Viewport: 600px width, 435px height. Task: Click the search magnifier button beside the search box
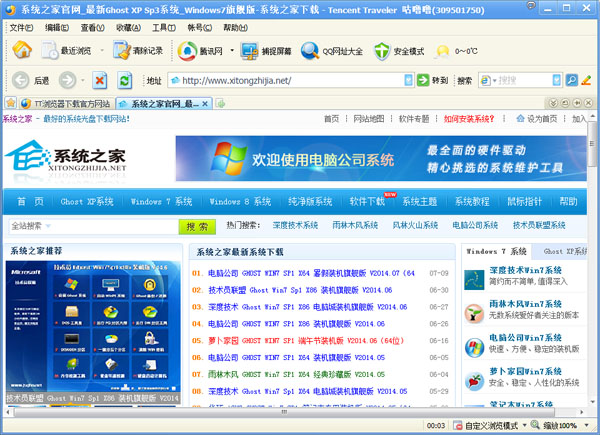572,80
